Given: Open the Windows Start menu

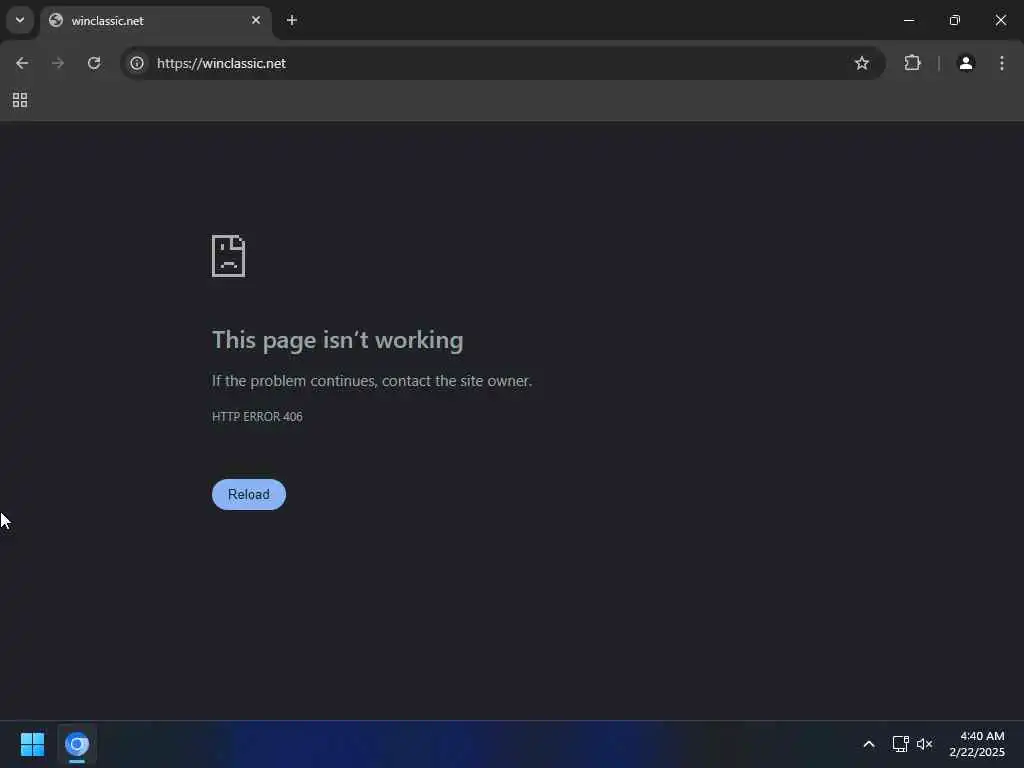Looking at the screenshot, I should click(33, 744).
